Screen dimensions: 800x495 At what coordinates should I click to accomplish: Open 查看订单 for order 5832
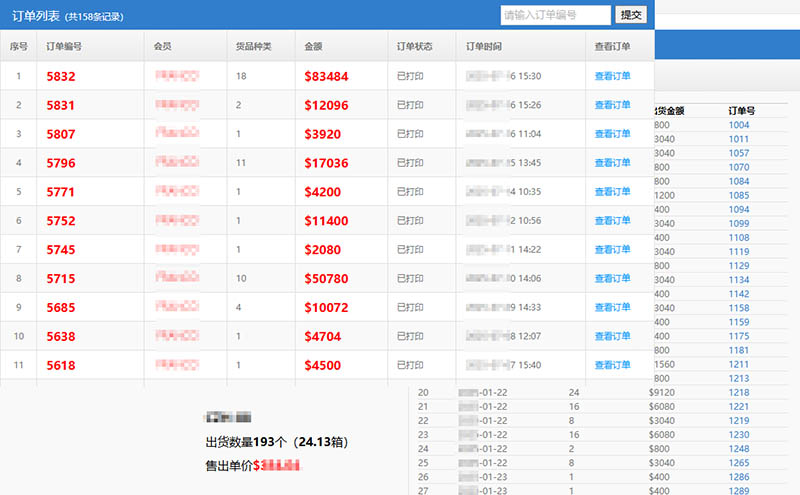[x=612, y=76]
